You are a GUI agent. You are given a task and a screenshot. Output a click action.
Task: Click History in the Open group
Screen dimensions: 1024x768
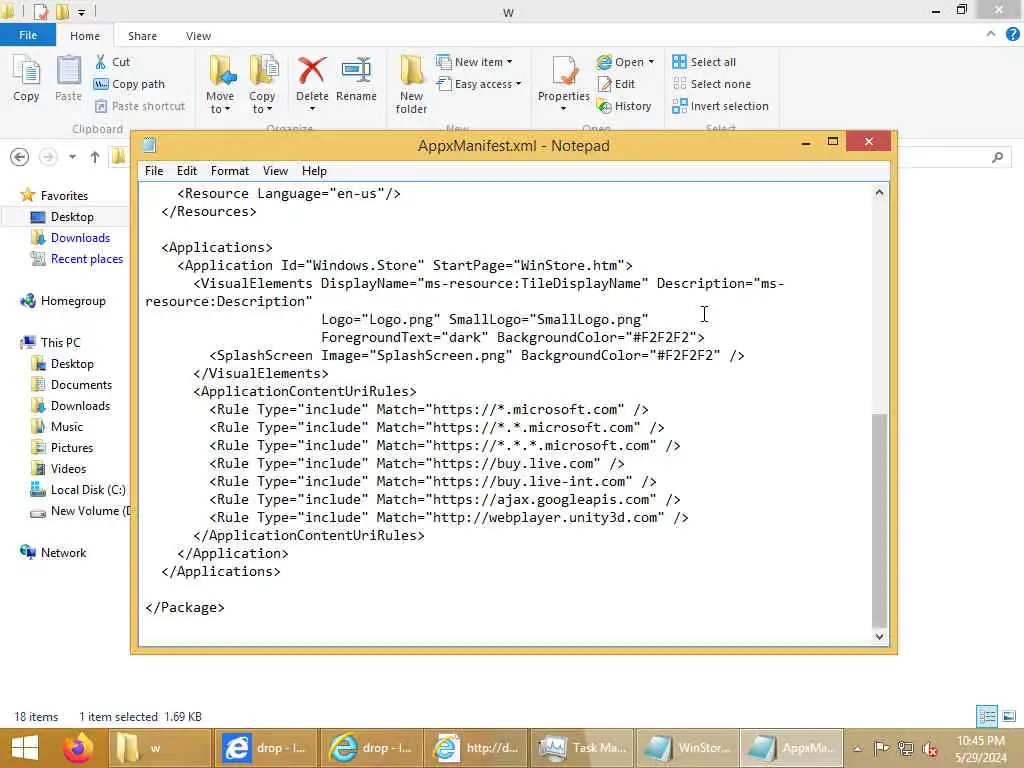(x=624, y=106)
